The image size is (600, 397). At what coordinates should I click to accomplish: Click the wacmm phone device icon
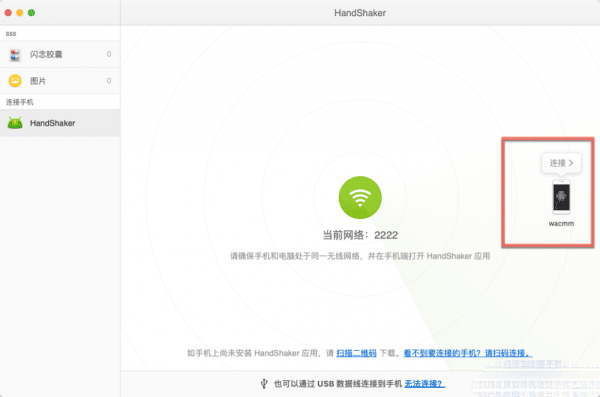(x=561, y=197)
